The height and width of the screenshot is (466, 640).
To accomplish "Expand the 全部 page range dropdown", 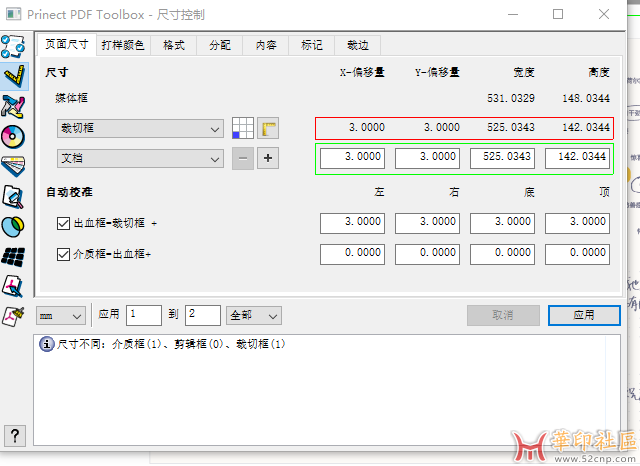I will point(254,315).
